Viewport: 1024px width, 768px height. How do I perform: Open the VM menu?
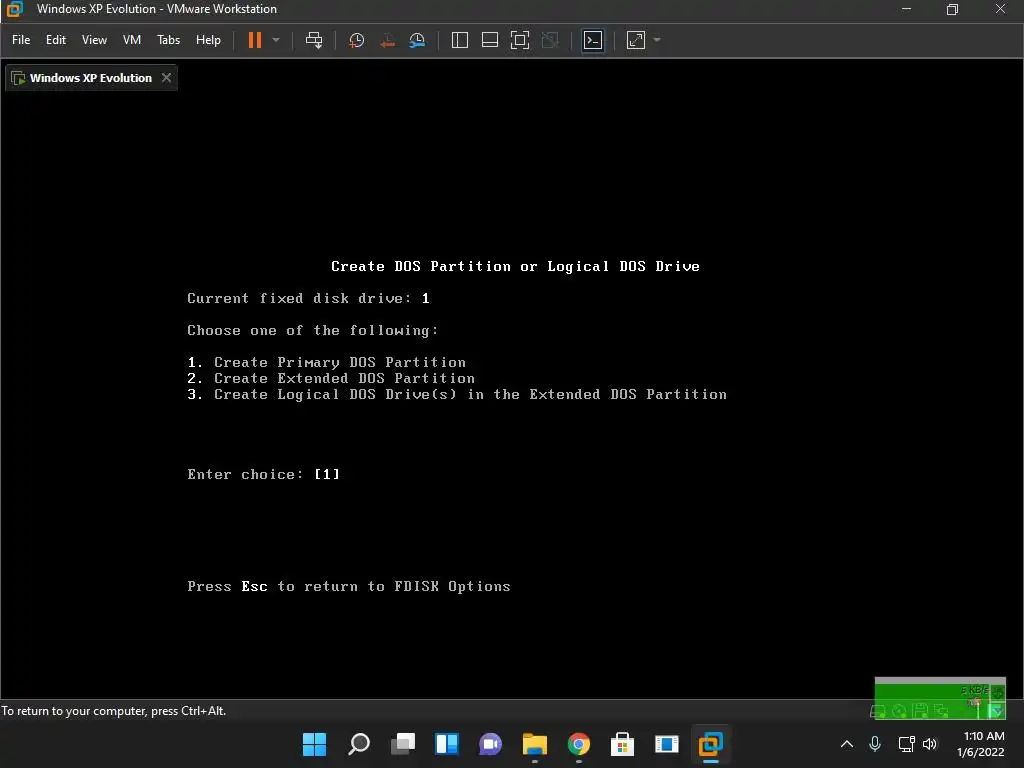[x=132, y=40]
